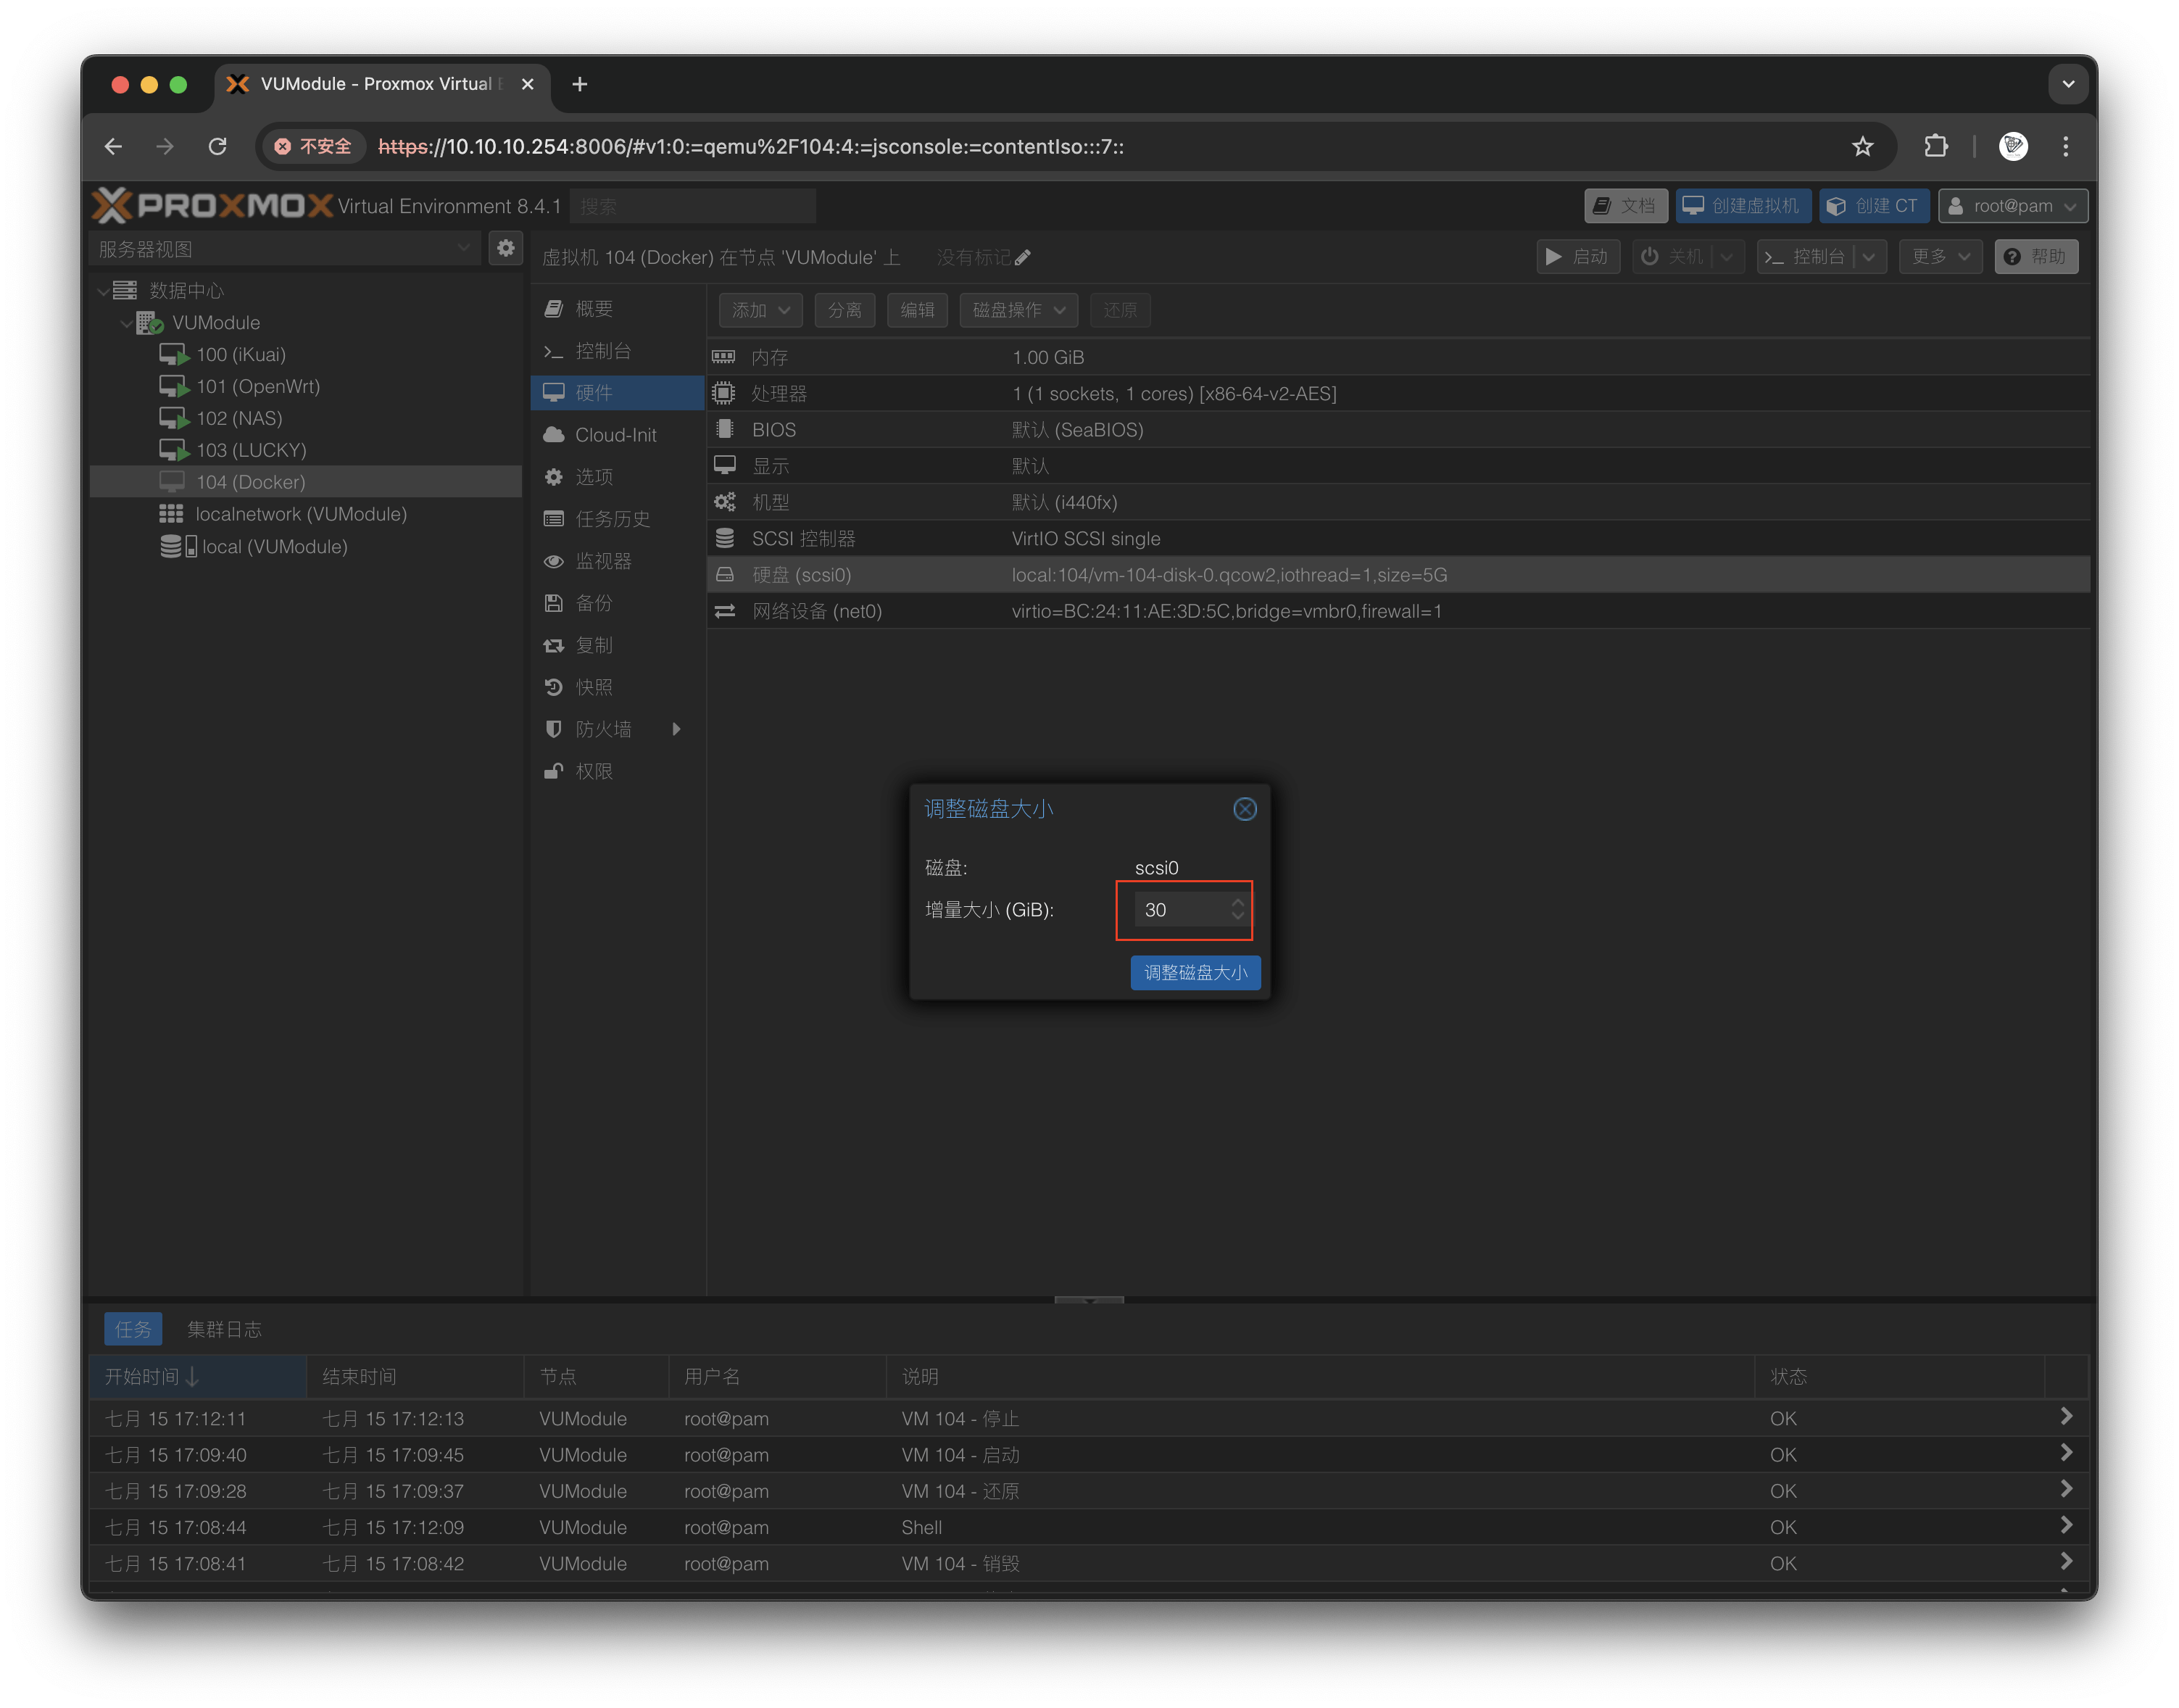This screenshot has width=2179, height=1708.
Task: Select the 101 (OpenWrt) VM
Action: tap(257, 386)
